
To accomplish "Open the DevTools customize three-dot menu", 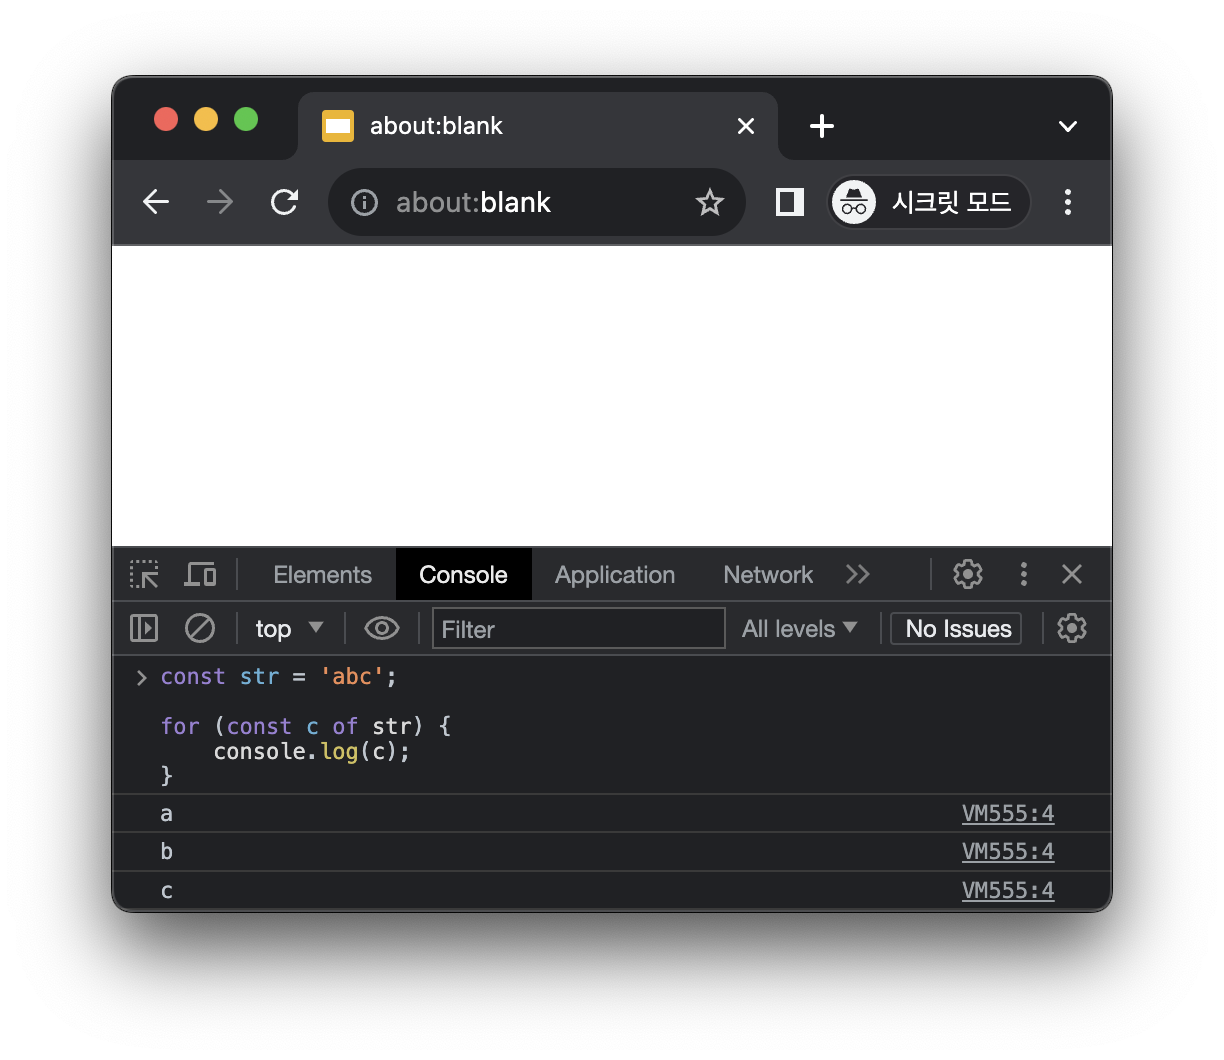I will (1023, 574).
